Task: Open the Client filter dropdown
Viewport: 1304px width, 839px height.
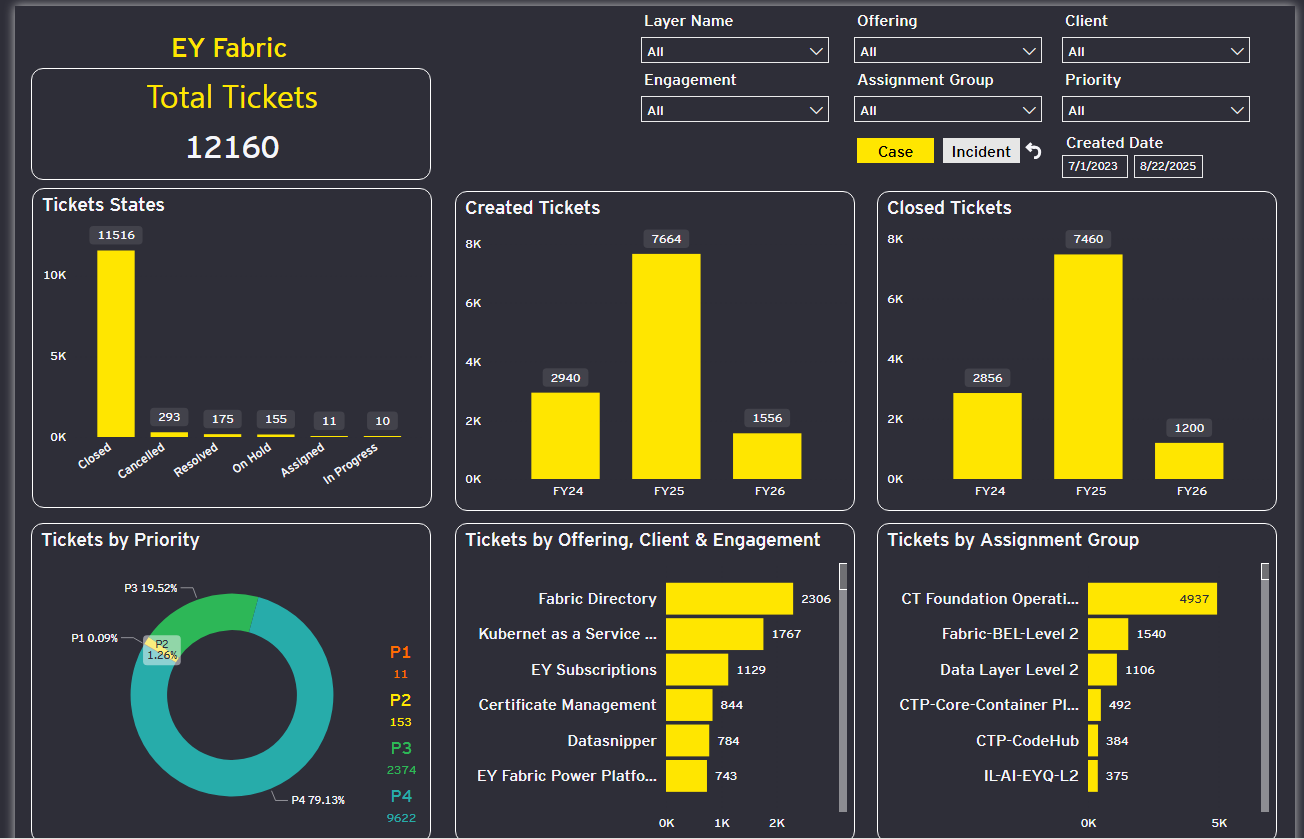Action: (1156, 51)
